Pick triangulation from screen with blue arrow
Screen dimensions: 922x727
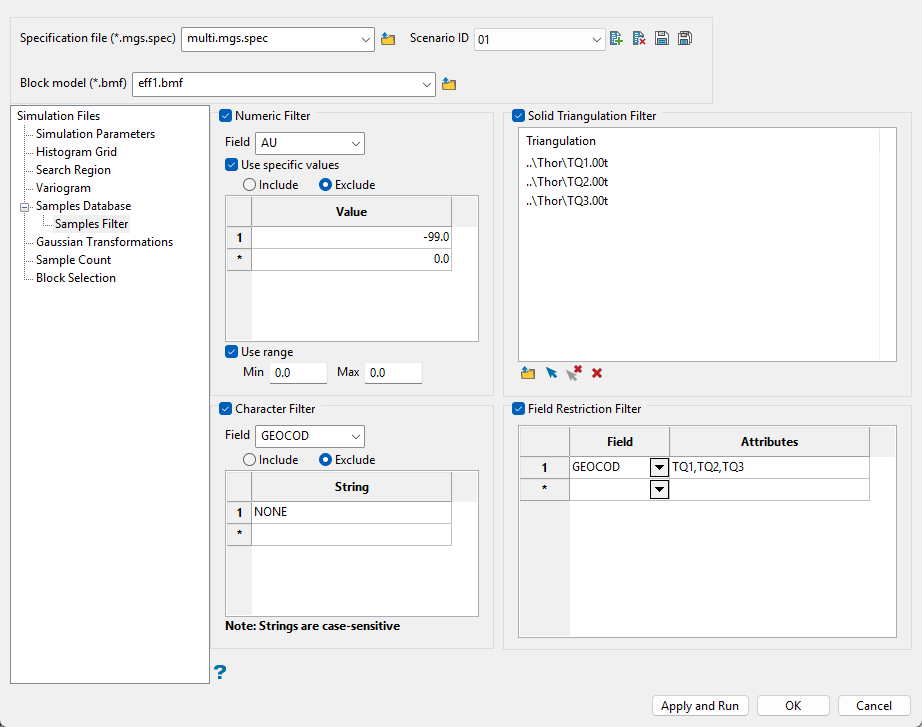pos(551,373)
